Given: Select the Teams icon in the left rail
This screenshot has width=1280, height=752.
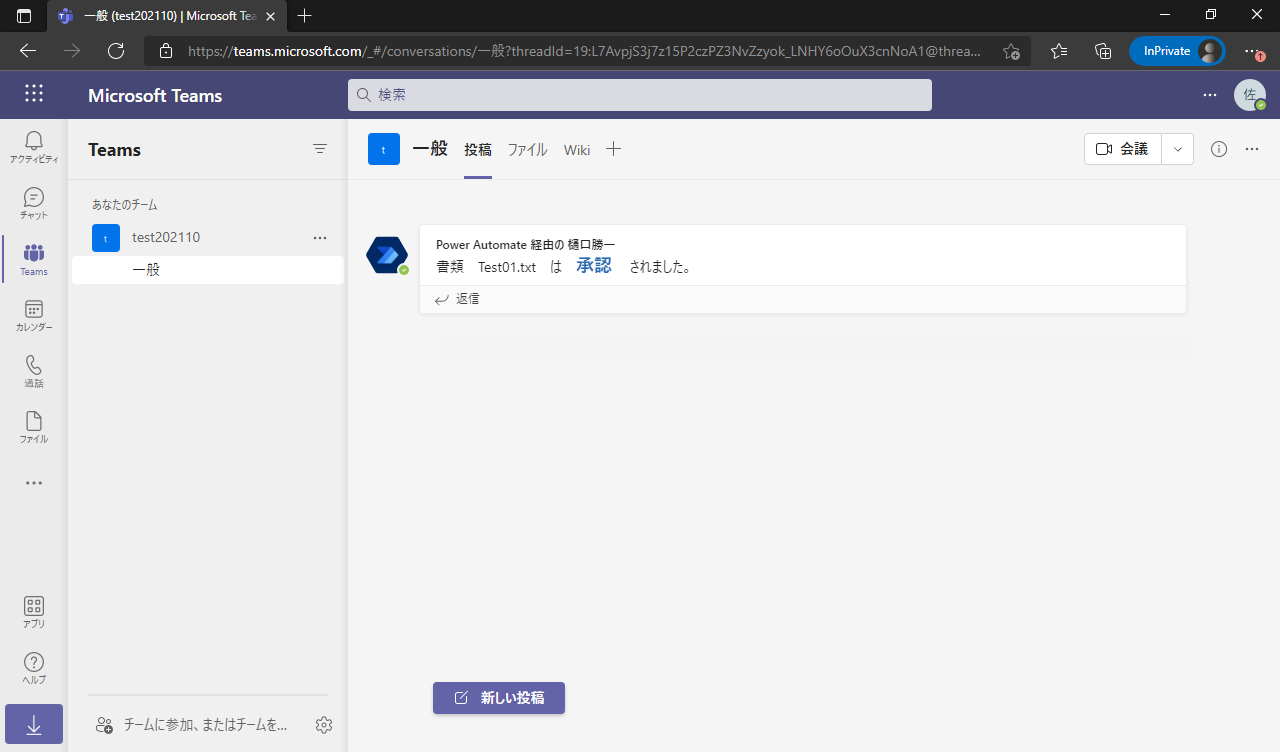Looking at the screenshot, I should [x=34, y=259].
